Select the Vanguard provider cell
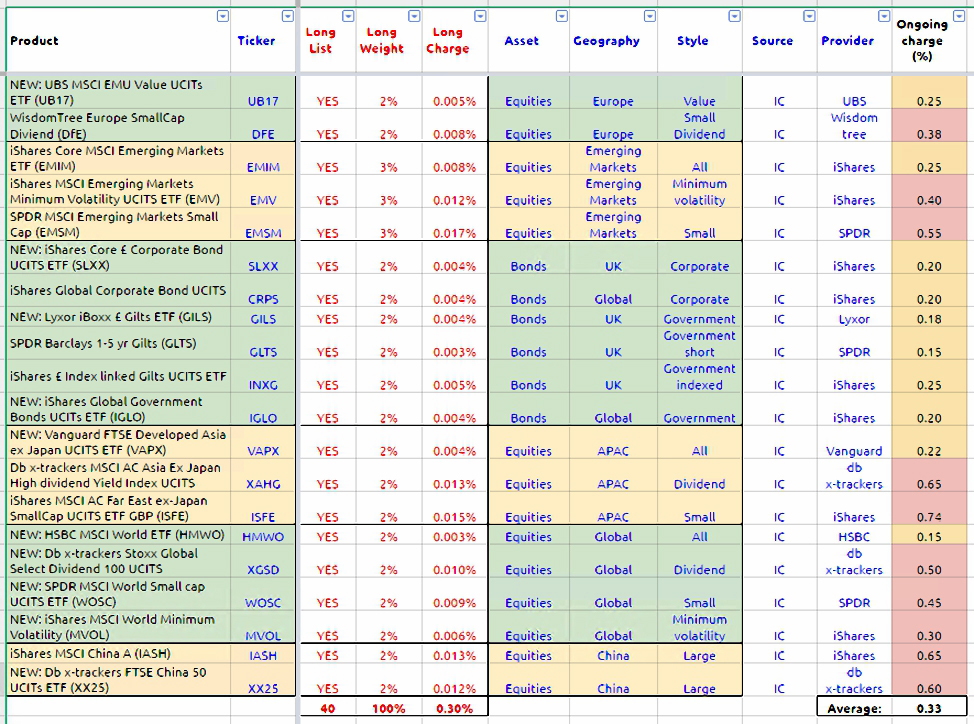 click(x=854, y=442)
